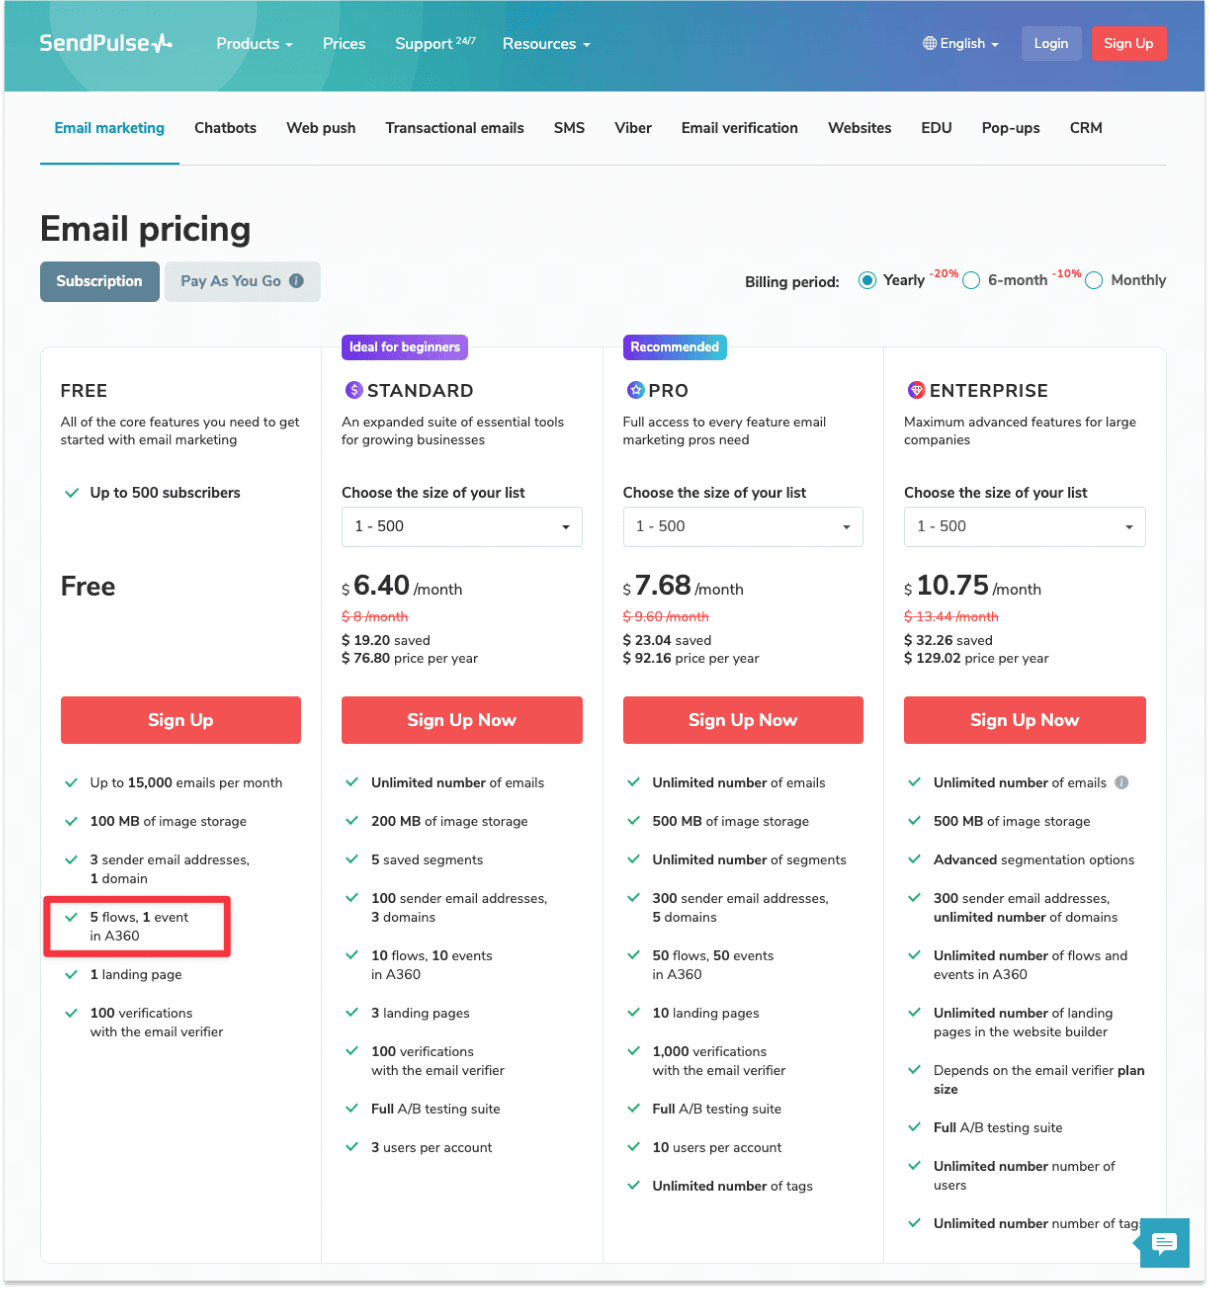Select the Yearly billing period
The height and width of the screenshot is (1289, 1209).
pos(867,280)
